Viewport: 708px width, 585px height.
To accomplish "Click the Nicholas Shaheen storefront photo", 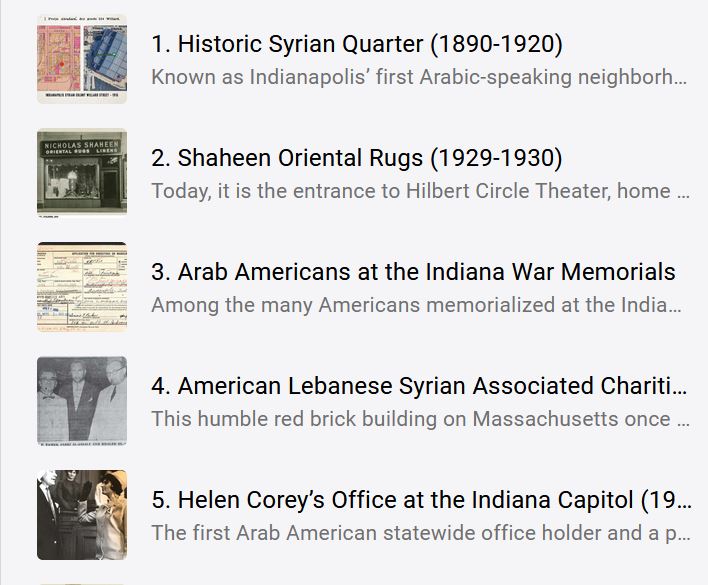I will [82, 171].
